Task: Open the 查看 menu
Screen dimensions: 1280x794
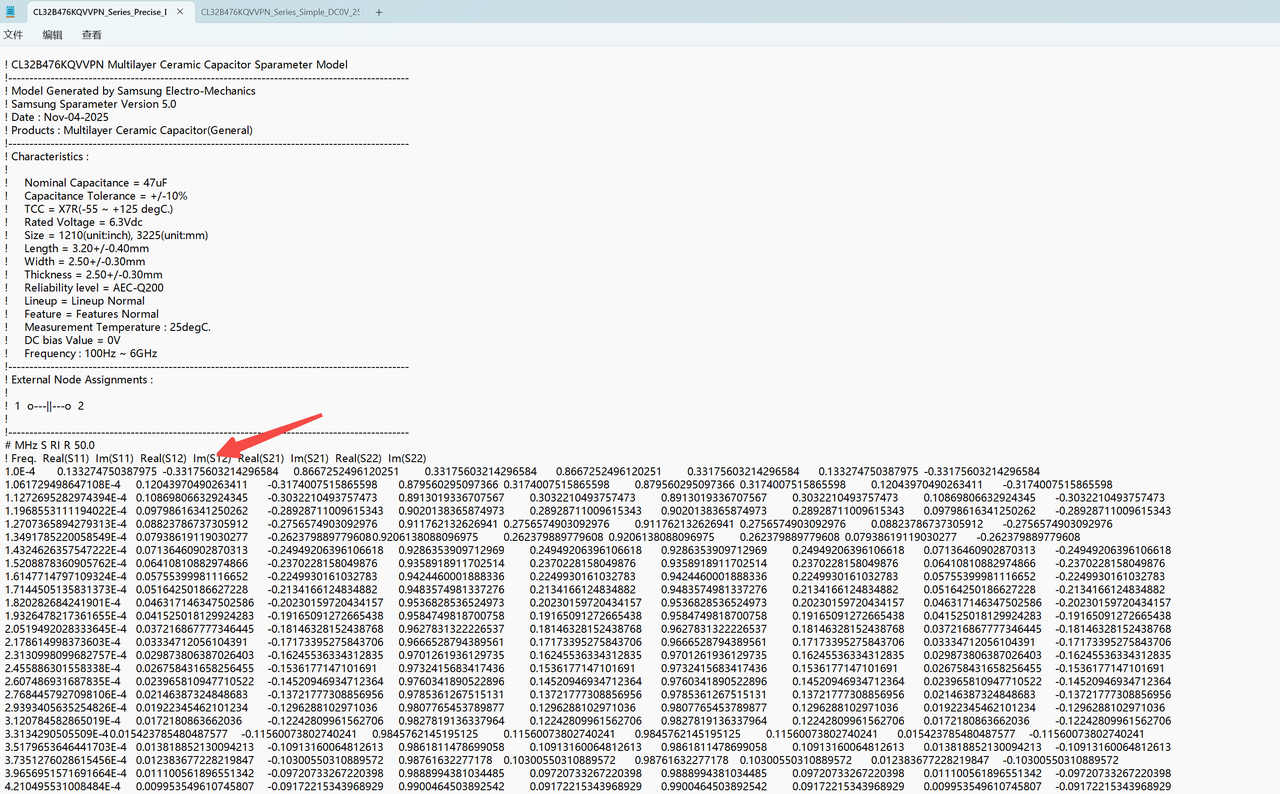Action: (92, 35)
